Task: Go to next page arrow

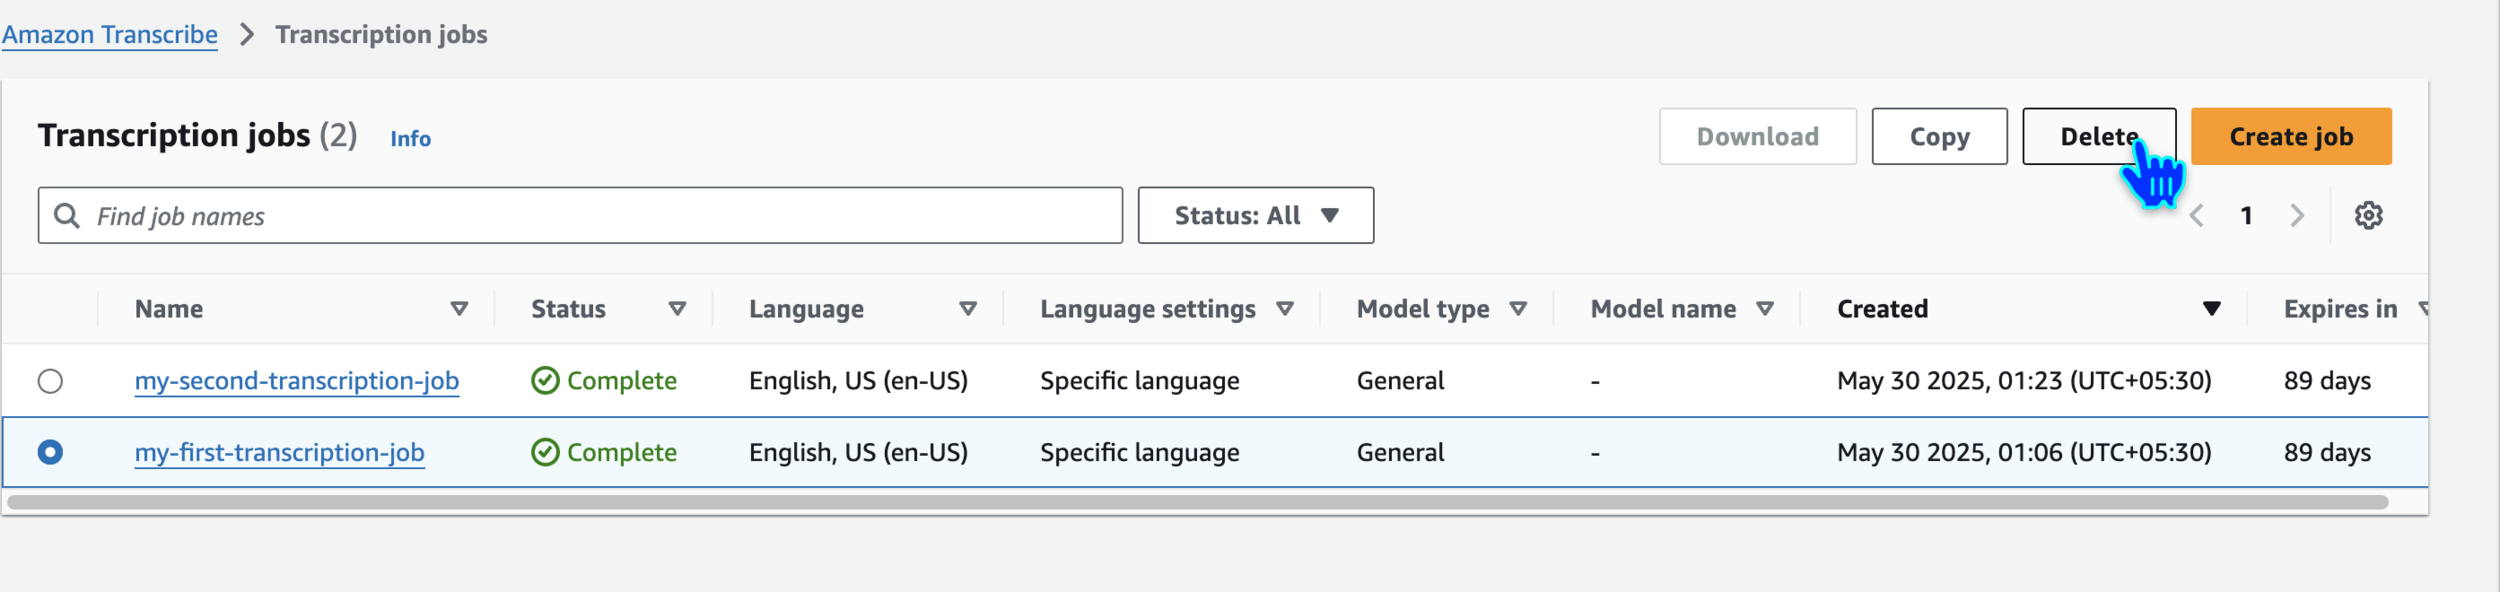Action: coord(2297,215)
